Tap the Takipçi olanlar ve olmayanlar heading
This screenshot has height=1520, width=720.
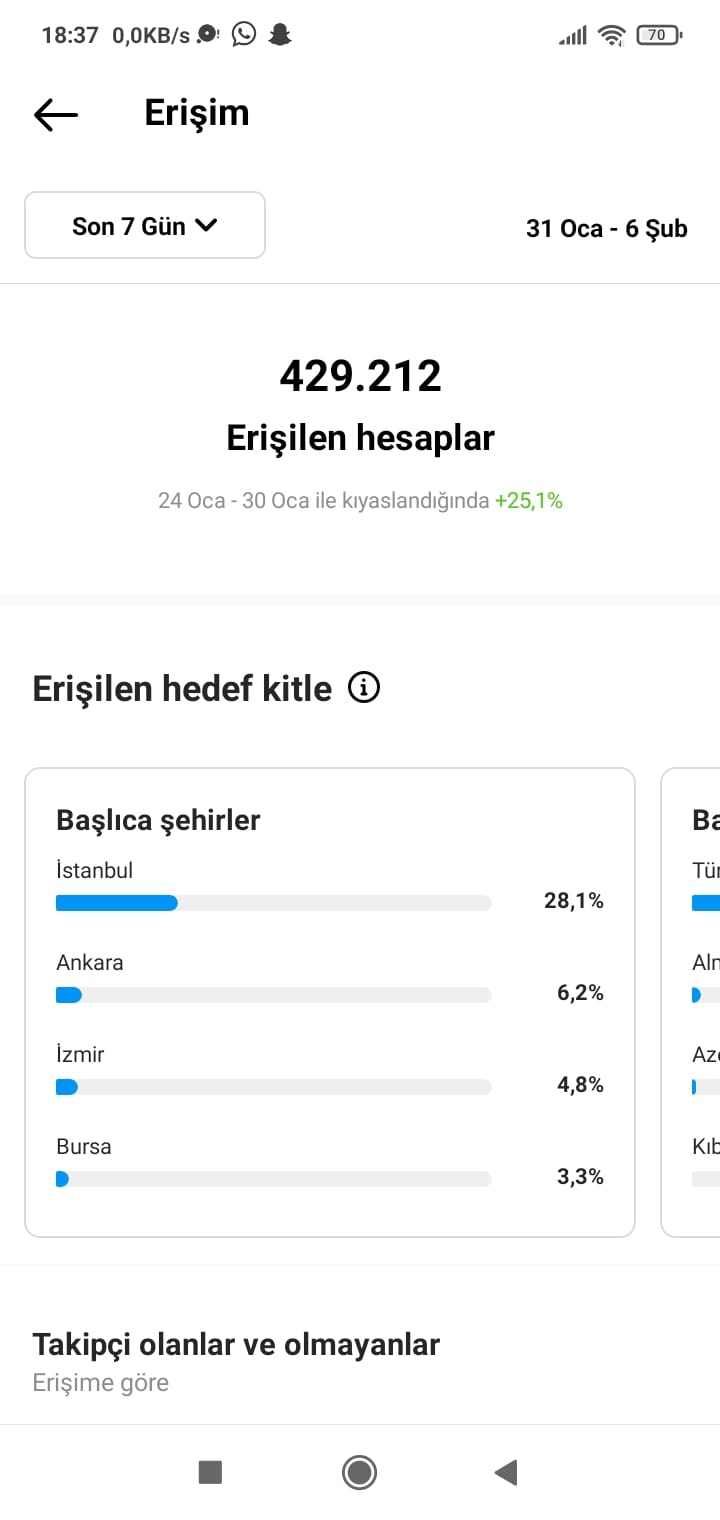point(236,1344)
